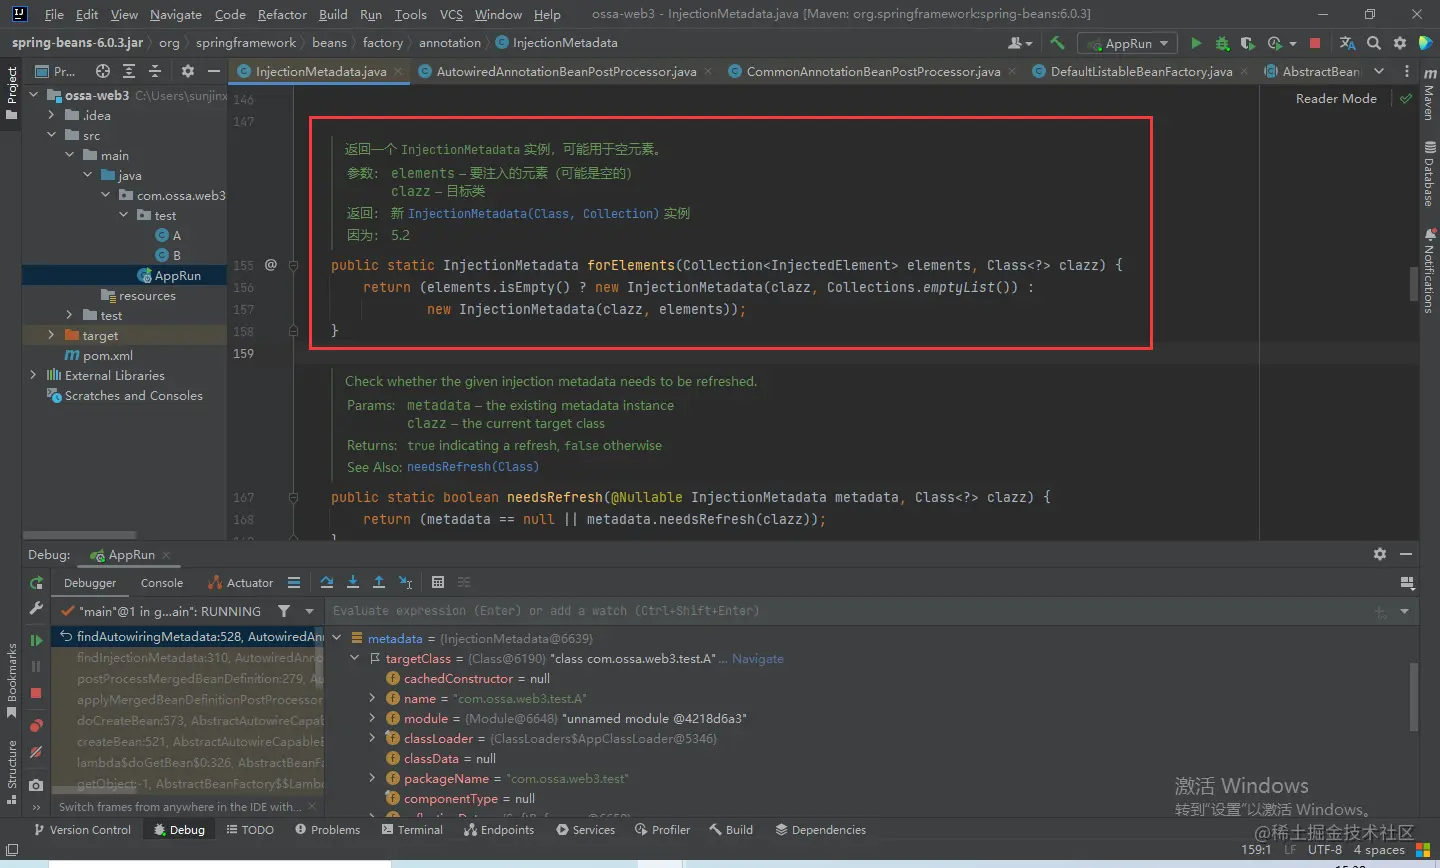Image resolution: width=1440 pixels, height=868 pixels.
Task: Open the Profiler tool window
Action: tap(662, 830)
